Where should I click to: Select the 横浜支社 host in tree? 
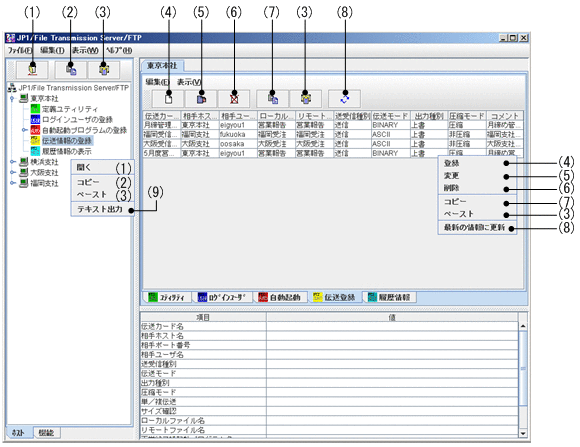coord(39,162)
